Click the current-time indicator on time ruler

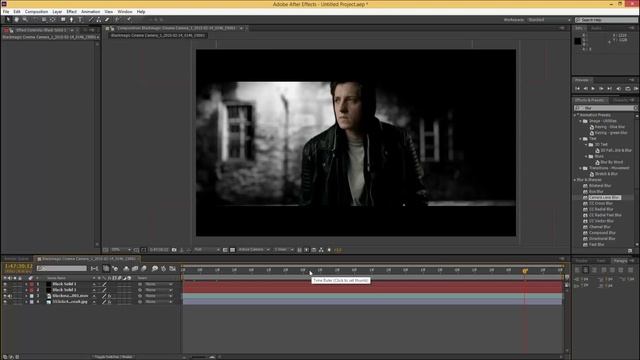(x=525, y=271)
